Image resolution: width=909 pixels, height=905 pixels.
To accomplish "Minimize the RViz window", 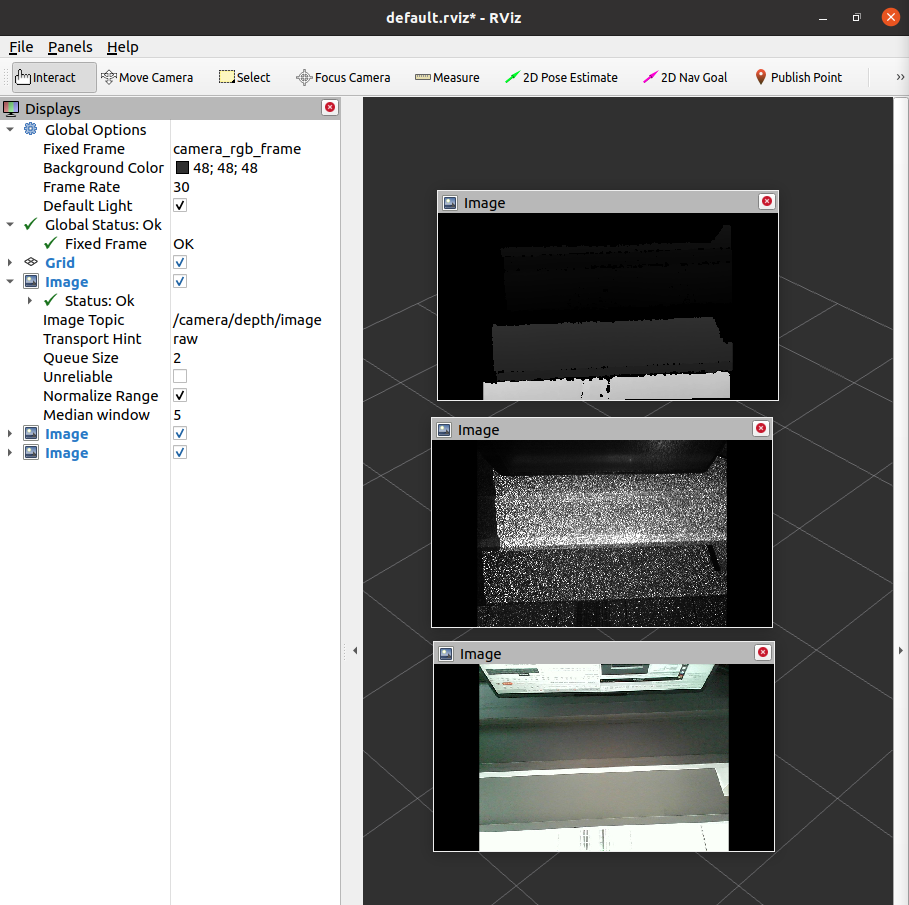I will [823, 17].
